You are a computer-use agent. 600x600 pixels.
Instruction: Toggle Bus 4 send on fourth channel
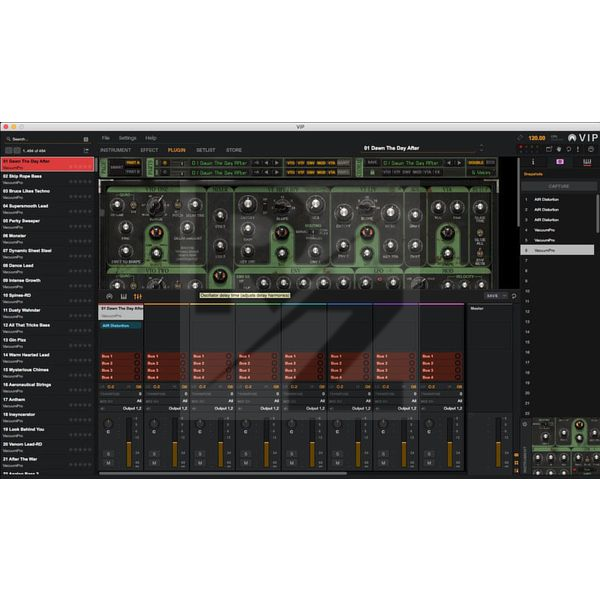click(274, 377)
